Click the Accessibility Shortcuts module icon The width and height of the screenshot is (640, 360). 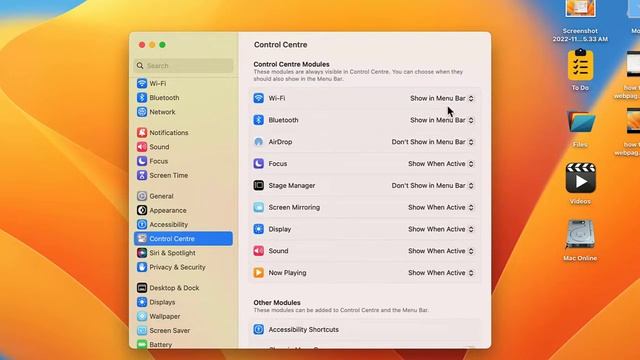[x=258, y=329]
